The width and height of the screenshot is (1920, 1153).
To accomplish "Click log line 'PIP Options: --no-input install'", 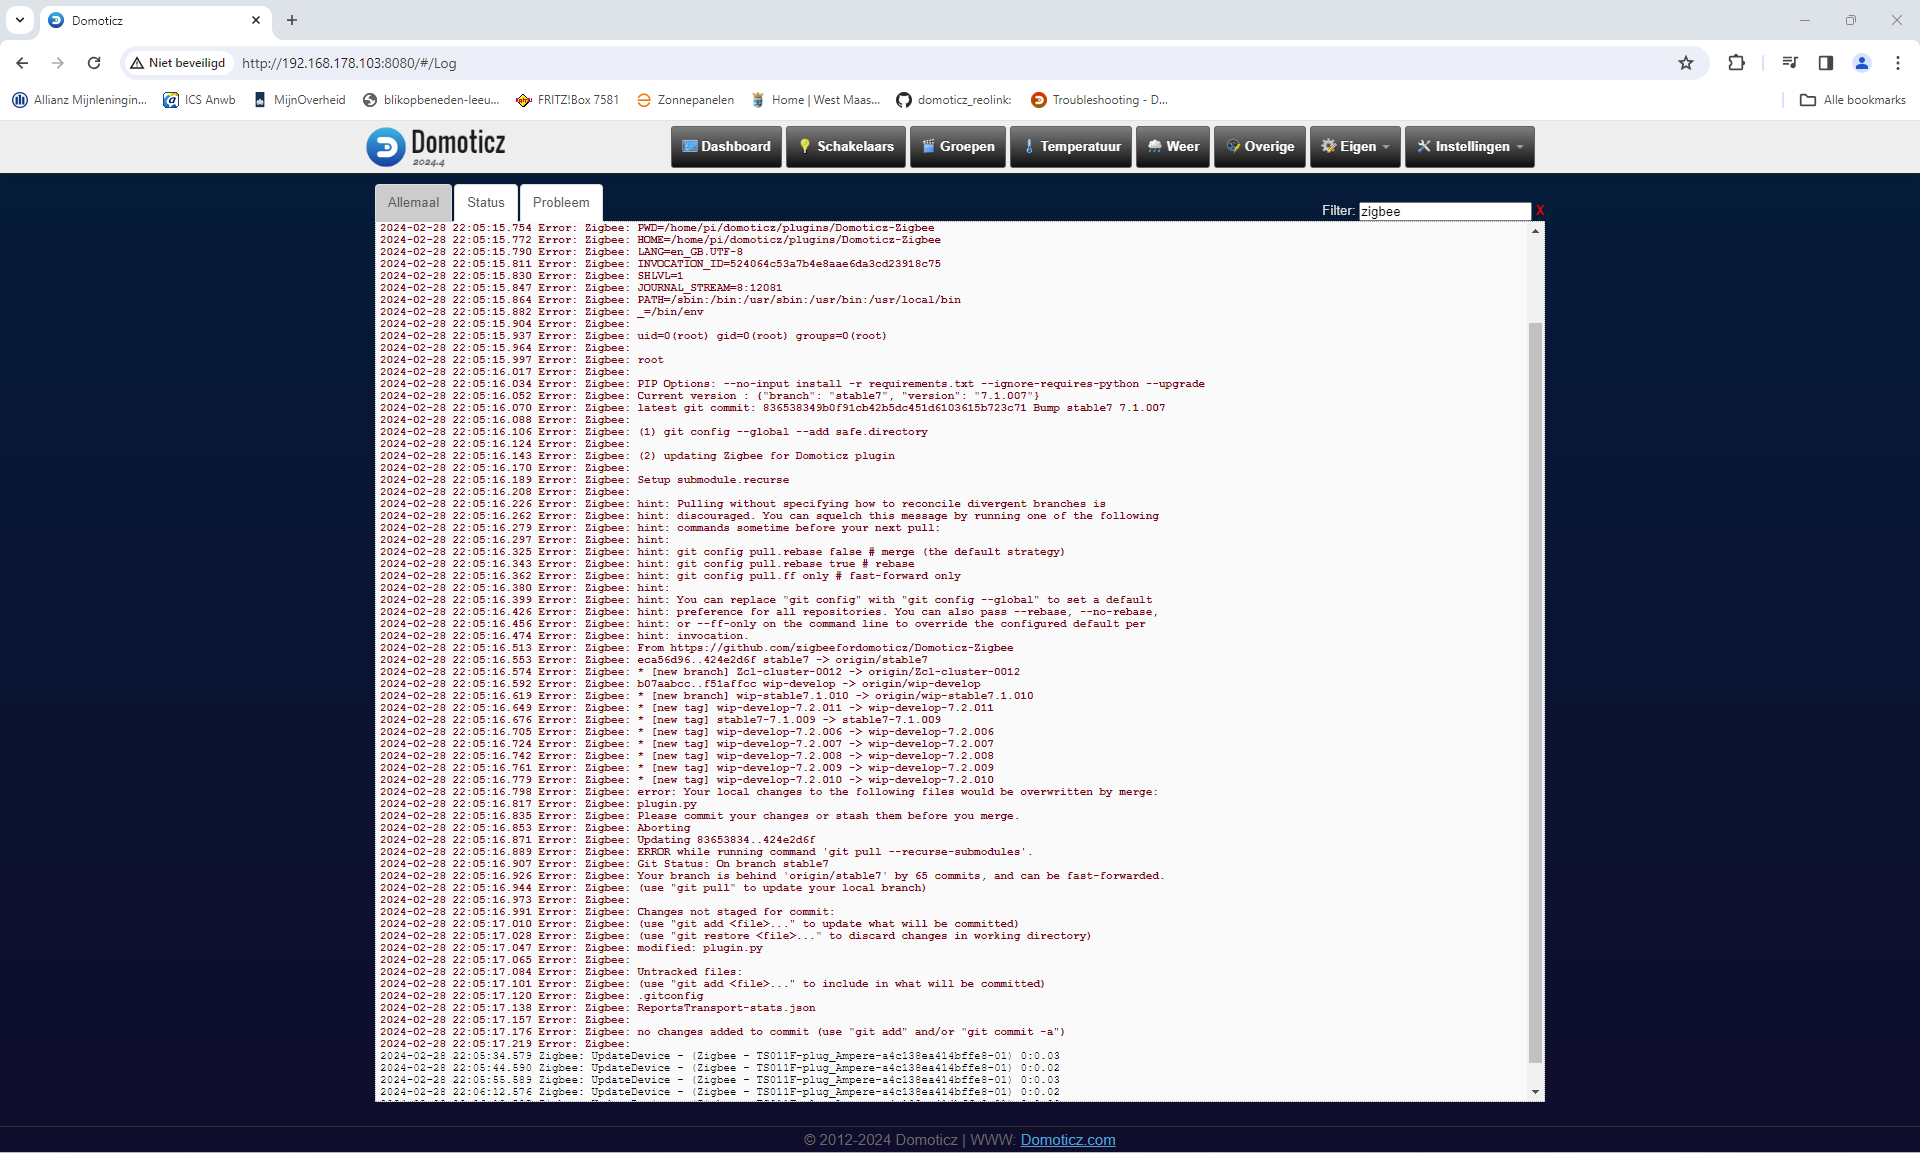I will coord(792,384).
